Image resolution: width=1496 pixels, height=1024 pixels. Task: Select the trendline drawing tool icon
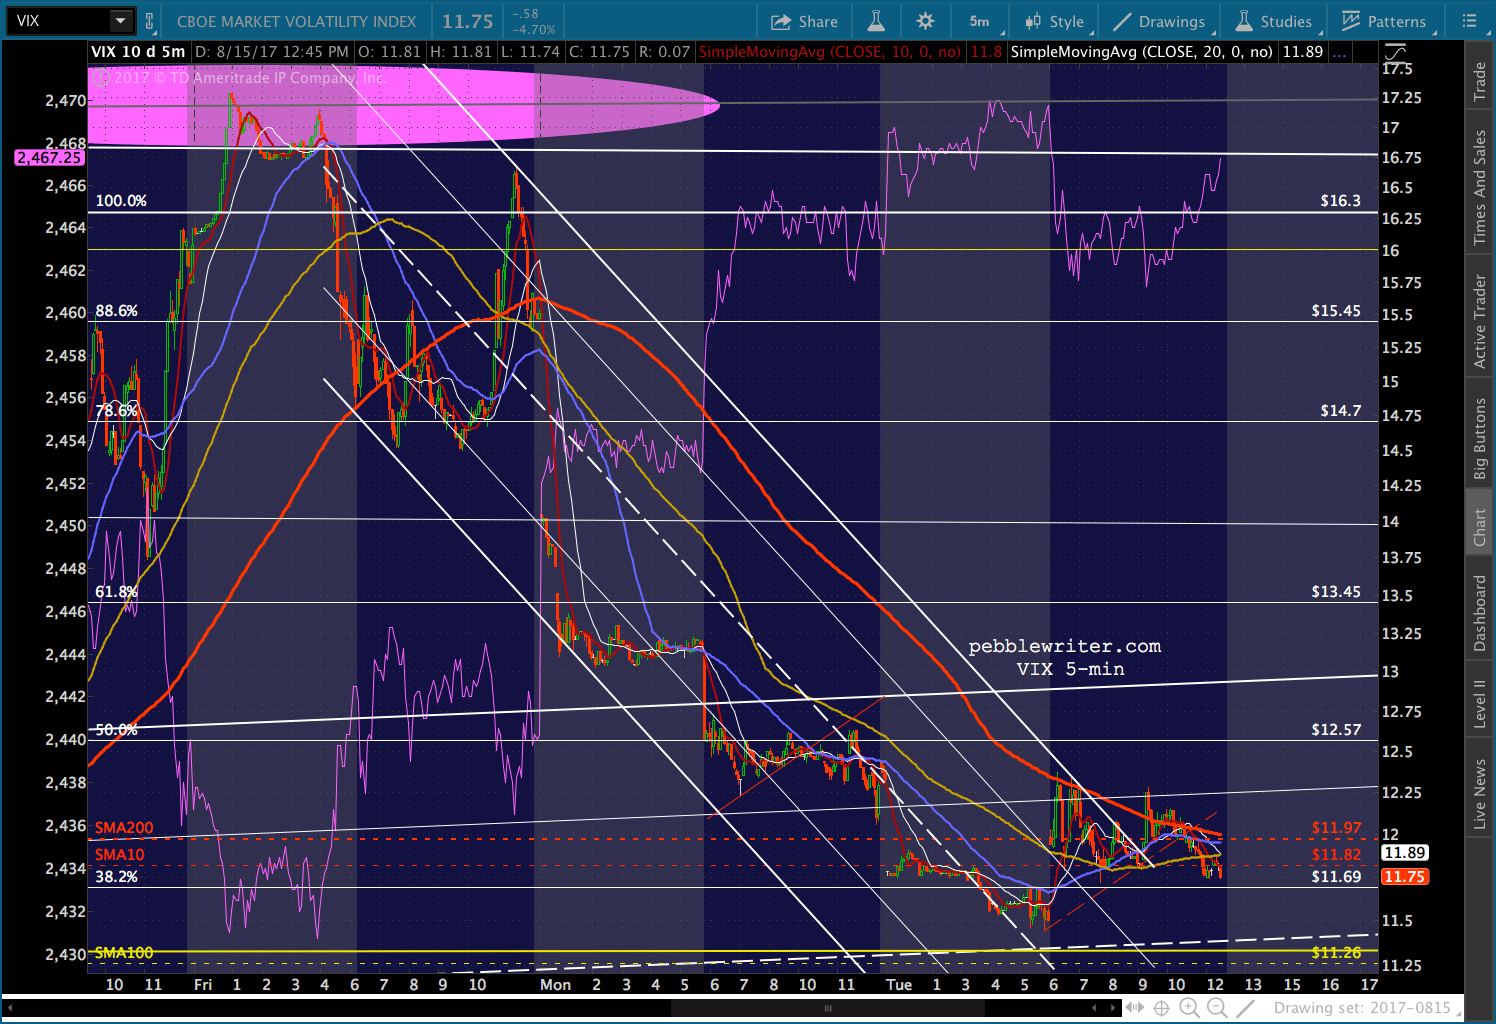click(1245, 1008)
